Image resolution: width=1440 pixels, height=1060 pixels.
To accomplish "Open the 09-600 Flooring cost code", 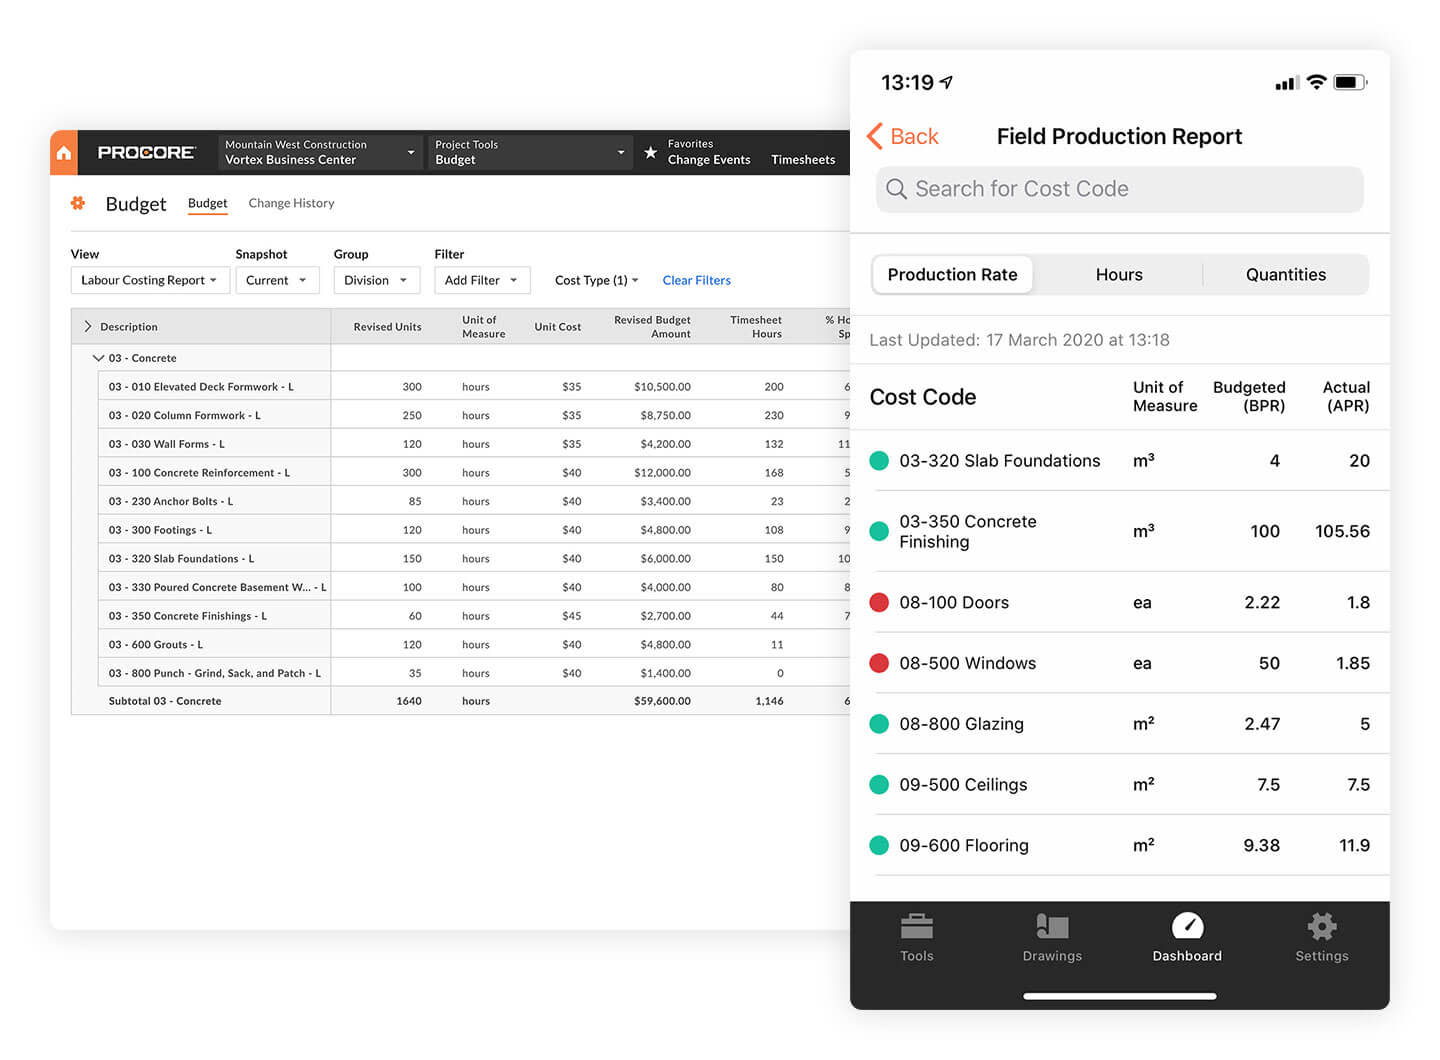I will tap(1119, 845).
